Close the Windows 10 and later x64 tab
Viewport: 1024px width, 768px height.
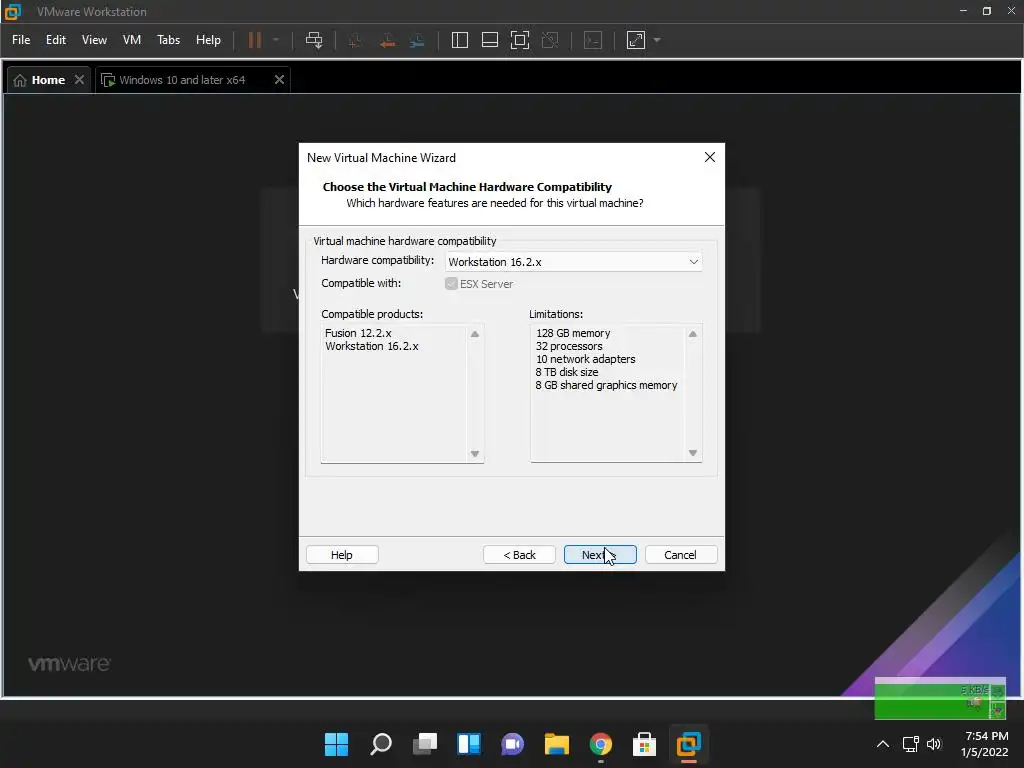[279, 79]
